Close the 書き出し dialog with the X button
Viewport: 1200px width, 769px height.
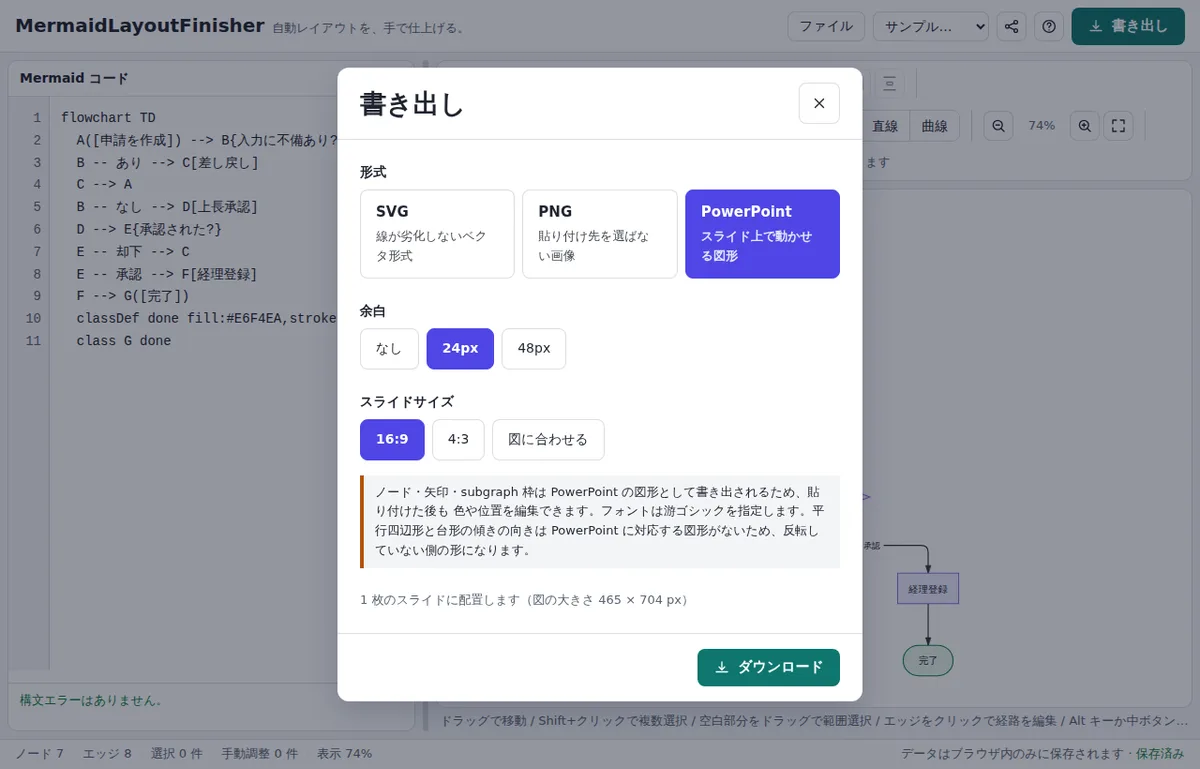pyautogui.click(x=819, y=103)
